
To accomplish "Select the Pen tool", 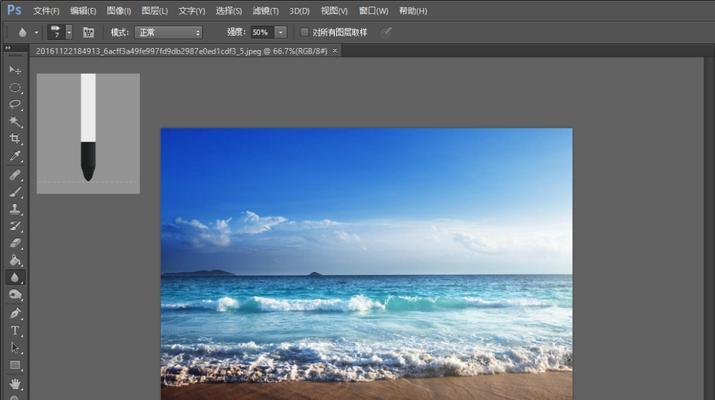I will click(15, 313).
